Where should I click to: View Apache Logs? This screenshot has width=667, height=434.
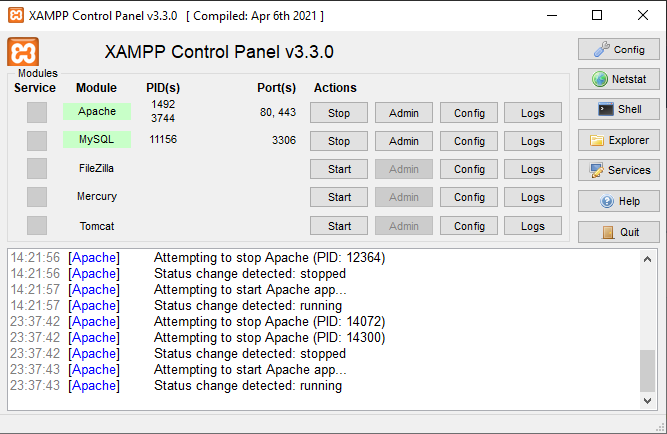533,113
